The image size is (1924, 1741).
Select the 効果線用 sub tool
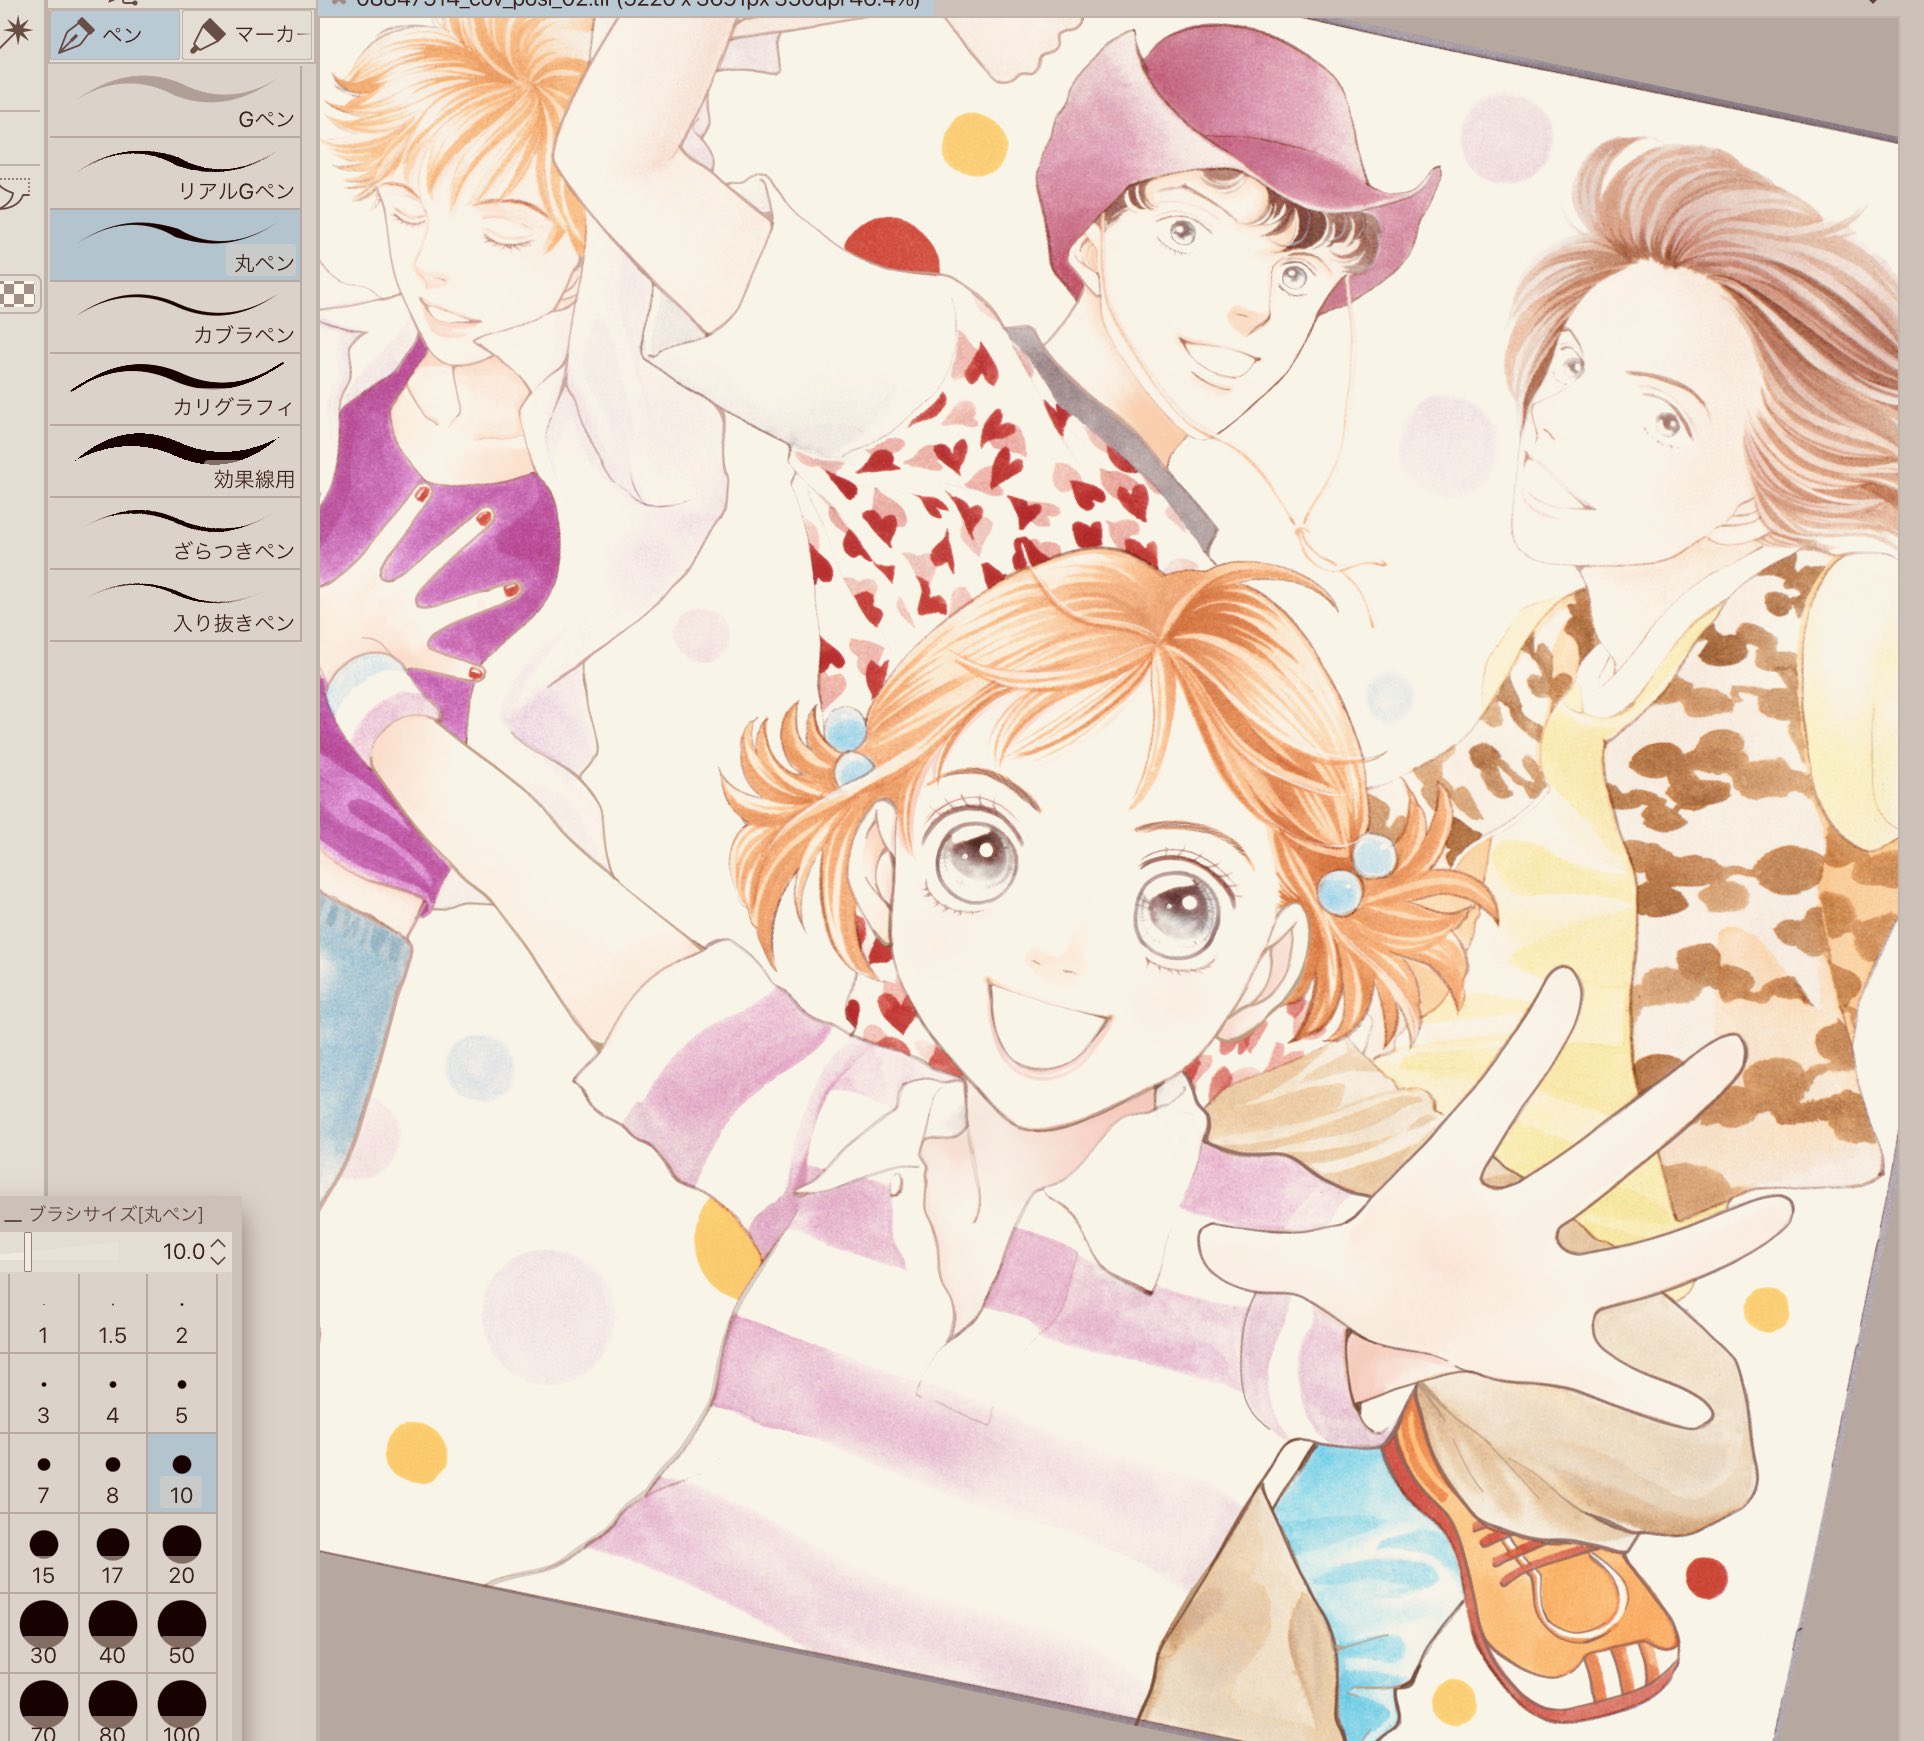click(175, 461)
